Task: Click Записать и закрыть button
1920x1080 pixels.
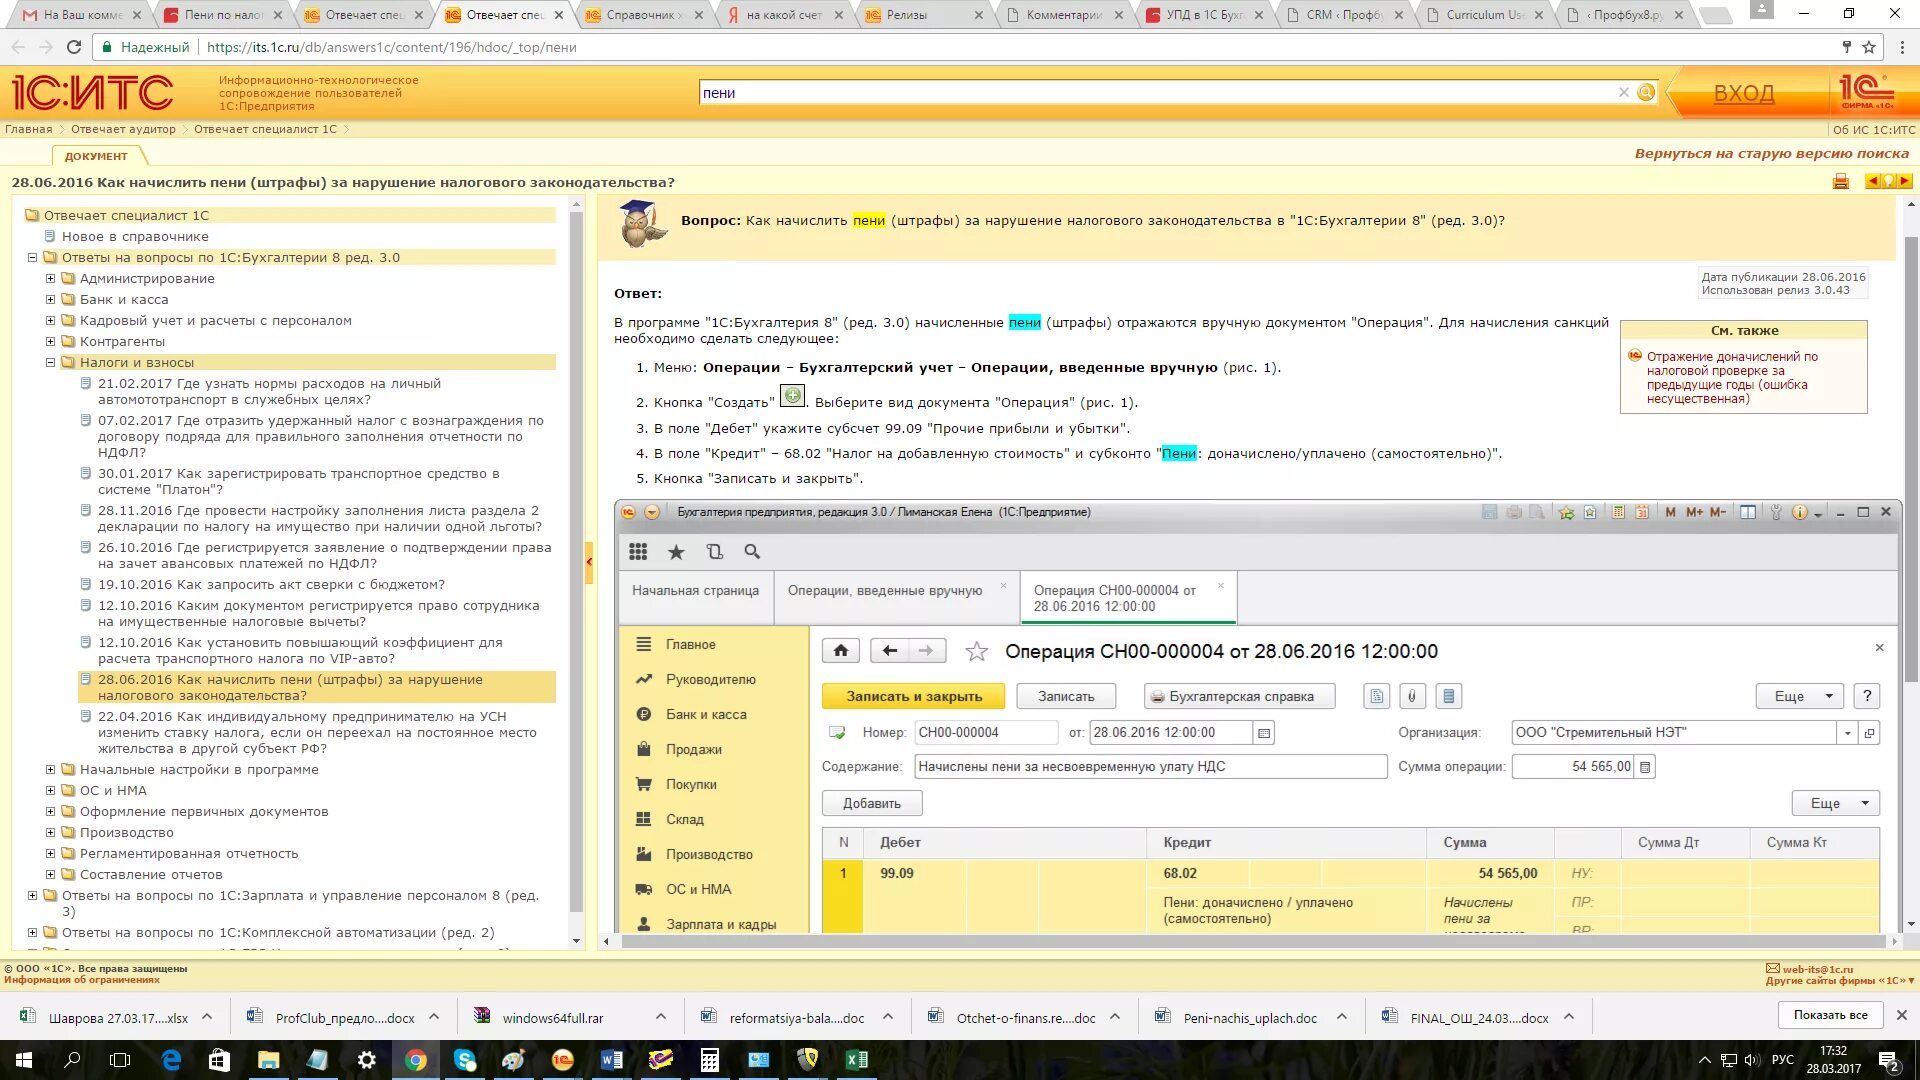Action: 914,696
